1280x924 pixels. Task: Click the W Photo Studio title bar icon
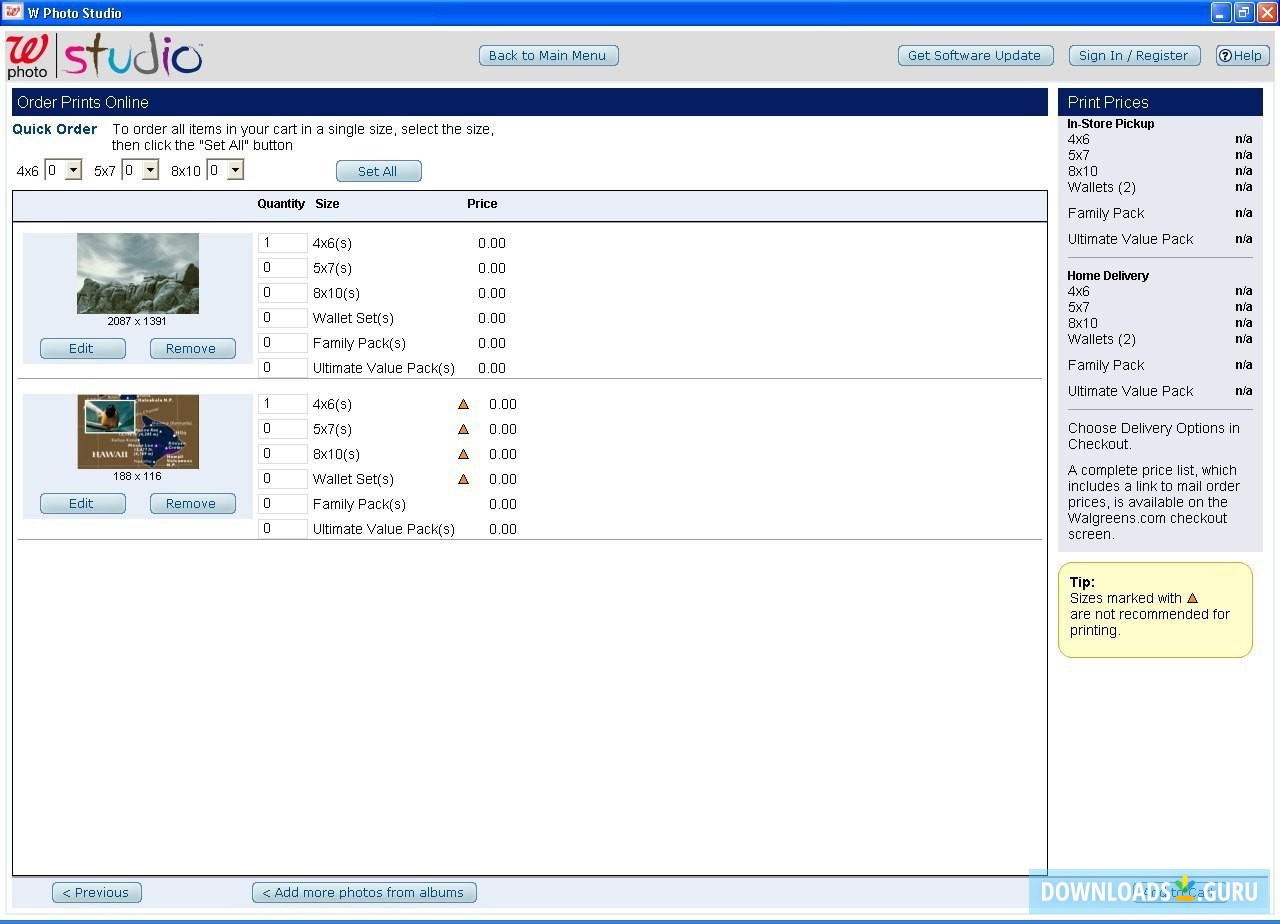pyautogui.click(x=13, y=13)
